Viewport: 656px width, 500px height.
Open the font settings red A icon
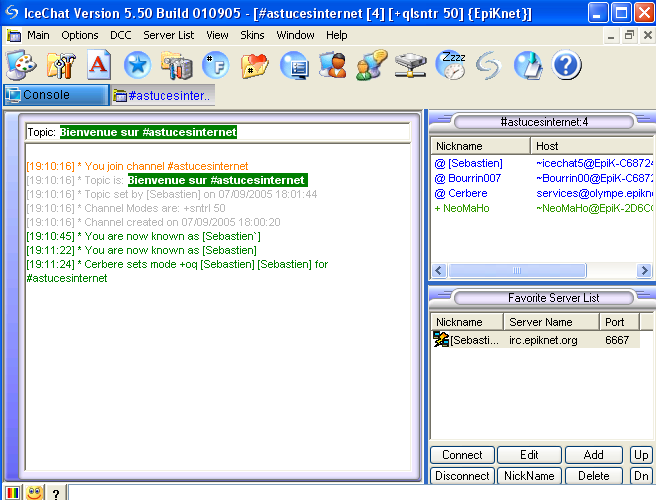(99, 65)
